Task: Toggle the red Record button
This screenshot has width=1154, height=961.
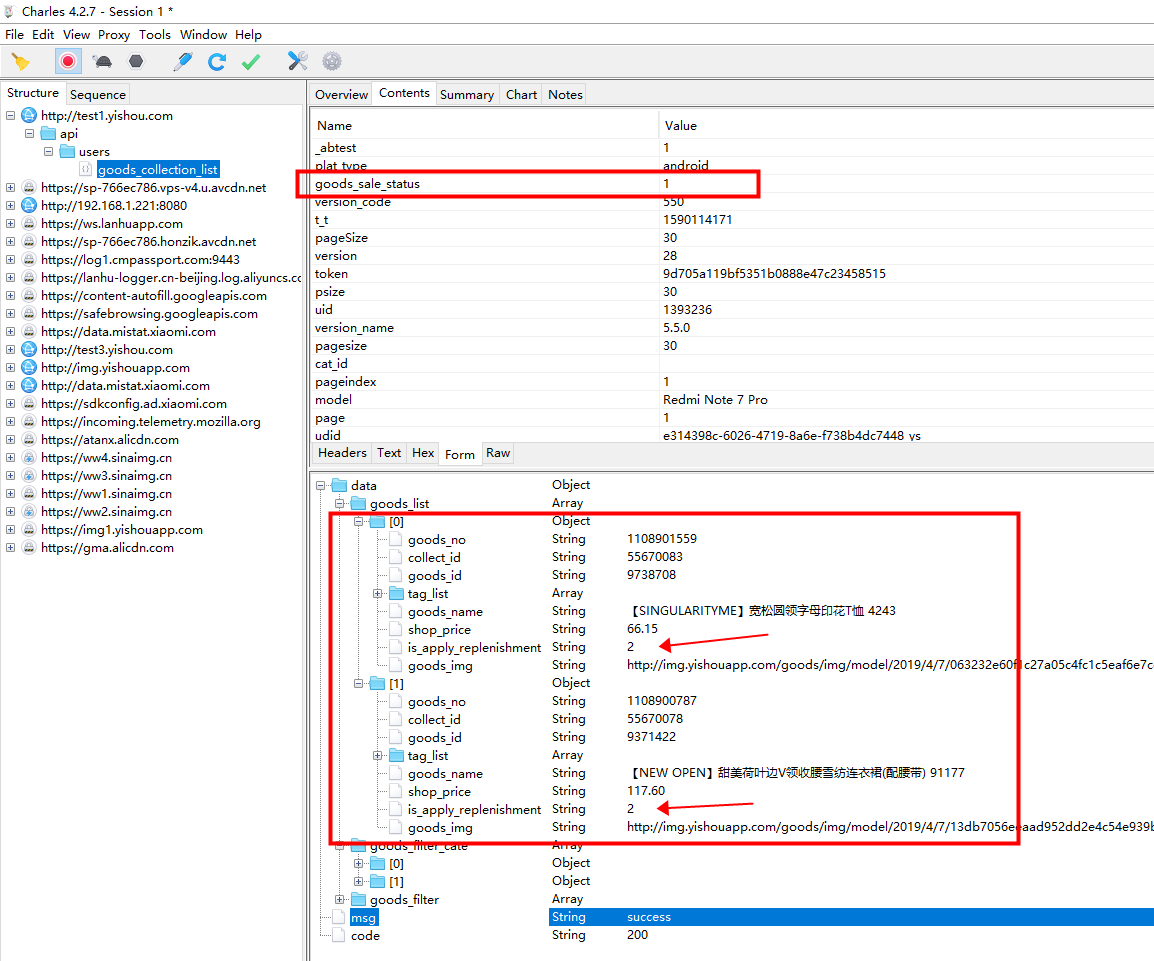Action: coord(68,62)
